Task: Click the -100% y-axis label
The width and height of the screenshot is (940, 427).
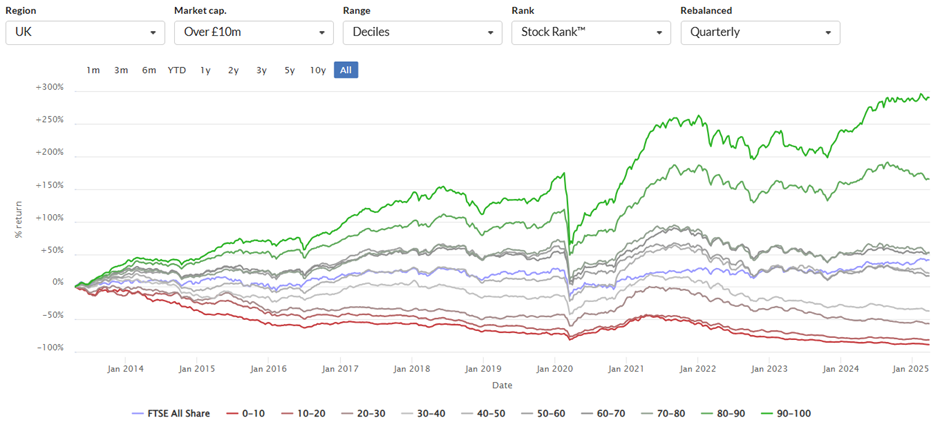Action: tap(52, 348)
